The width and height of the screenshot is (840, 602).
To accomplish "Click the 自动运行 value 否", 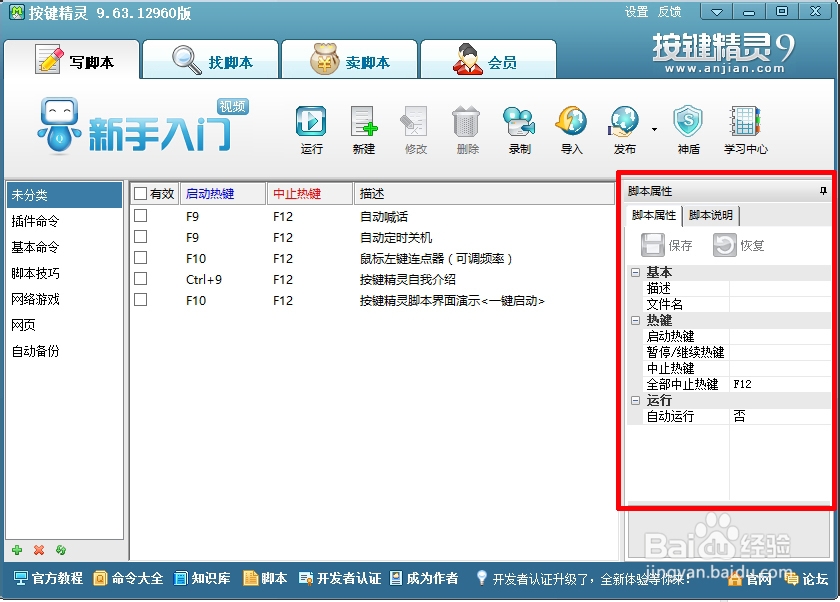I will (780, 416).
